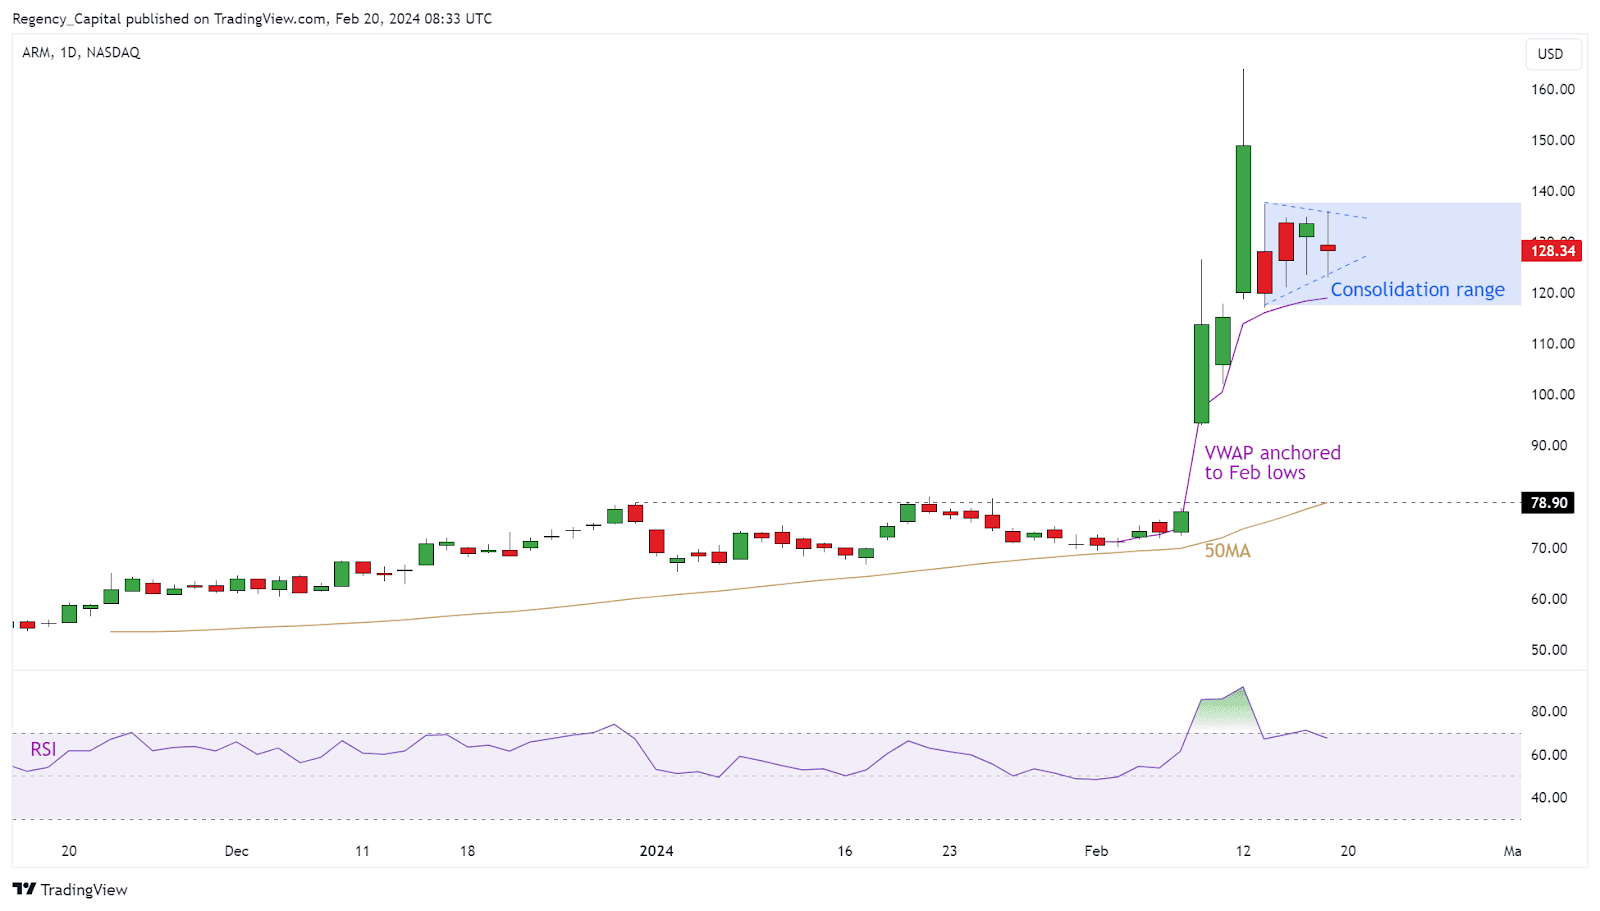The width and height of the screenshot is (1600, 911).
Task: Click the 140.00 price axis value
Action: [1552, 191]
